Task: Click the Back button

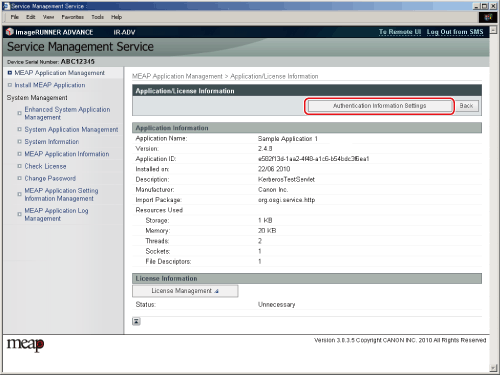Action: (466, 106)
